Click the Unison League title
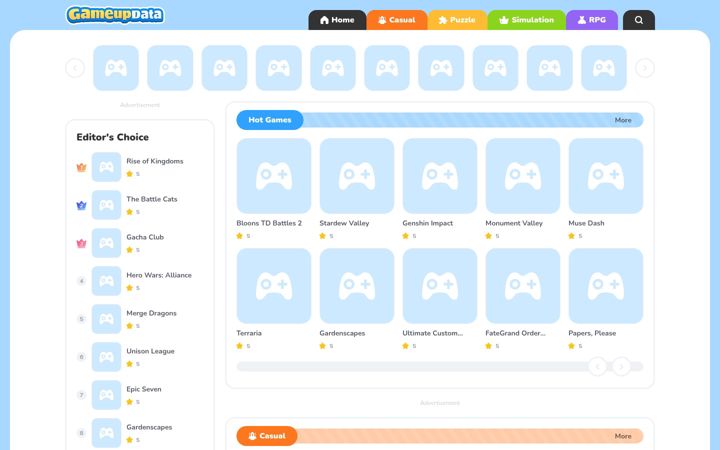 point(151,351)
